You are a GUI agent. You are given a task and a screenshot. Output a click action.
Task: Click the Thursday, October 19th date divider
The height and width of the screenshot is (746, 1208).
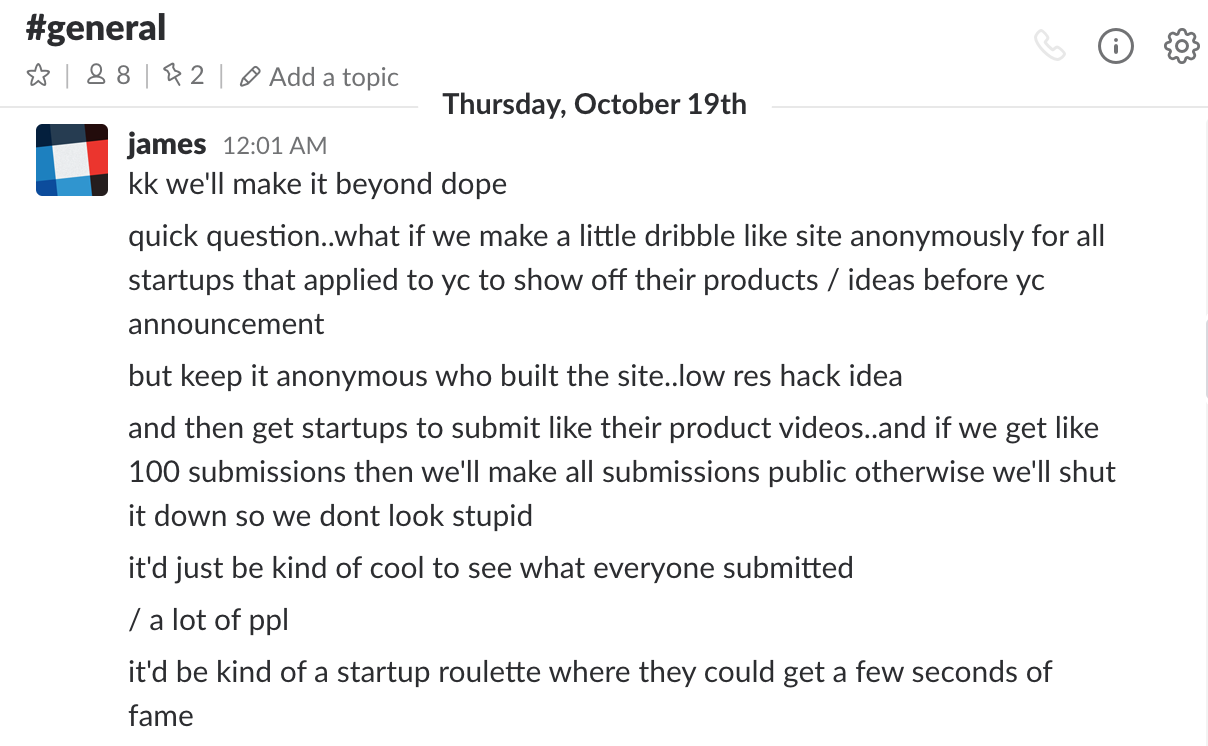594,105
